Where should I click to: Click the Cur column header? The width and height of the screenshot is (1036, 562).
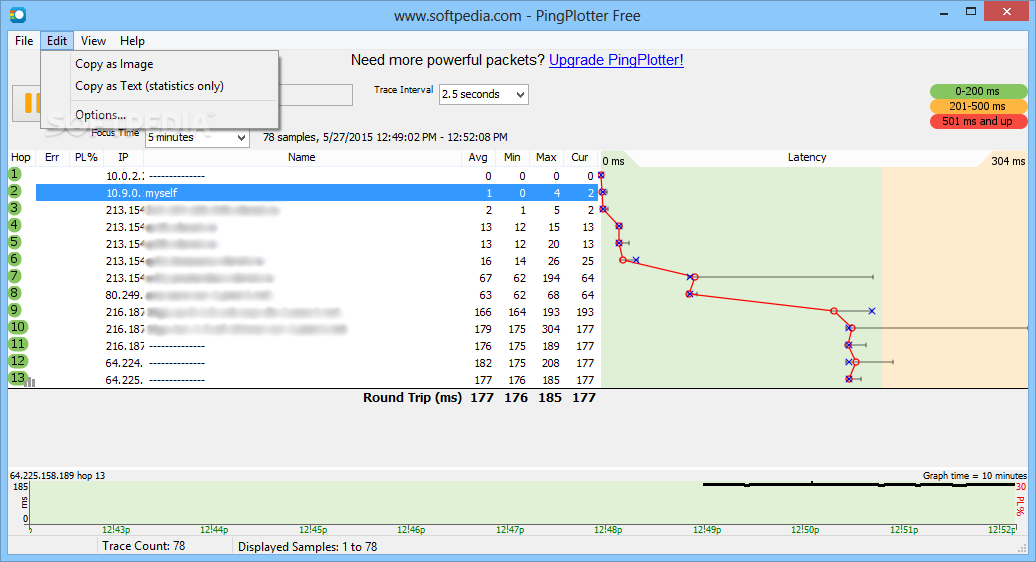coord(580,157)
